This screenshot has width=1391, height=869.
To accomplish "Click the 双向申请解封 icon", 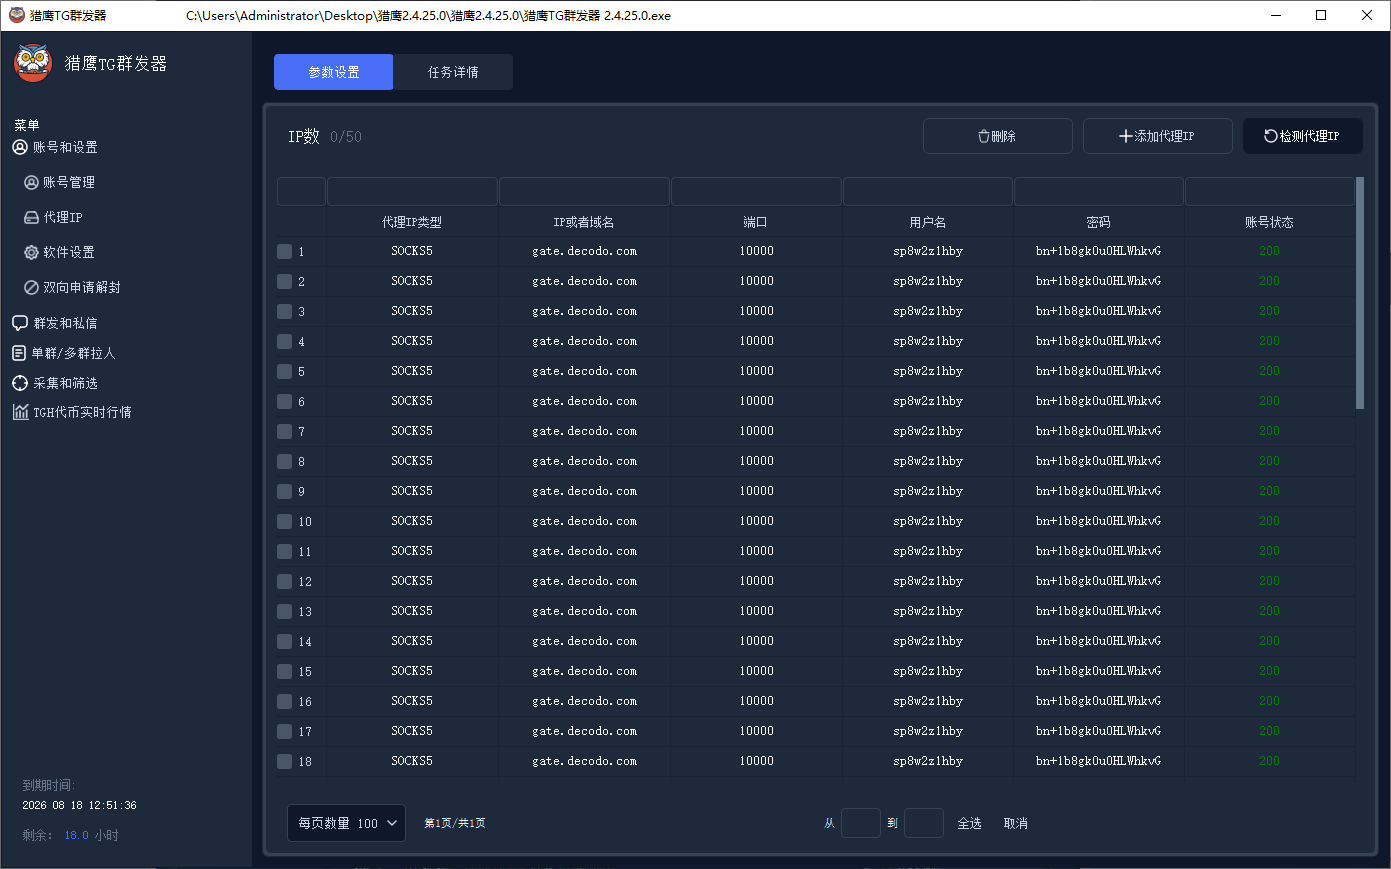I will point(31,287).
